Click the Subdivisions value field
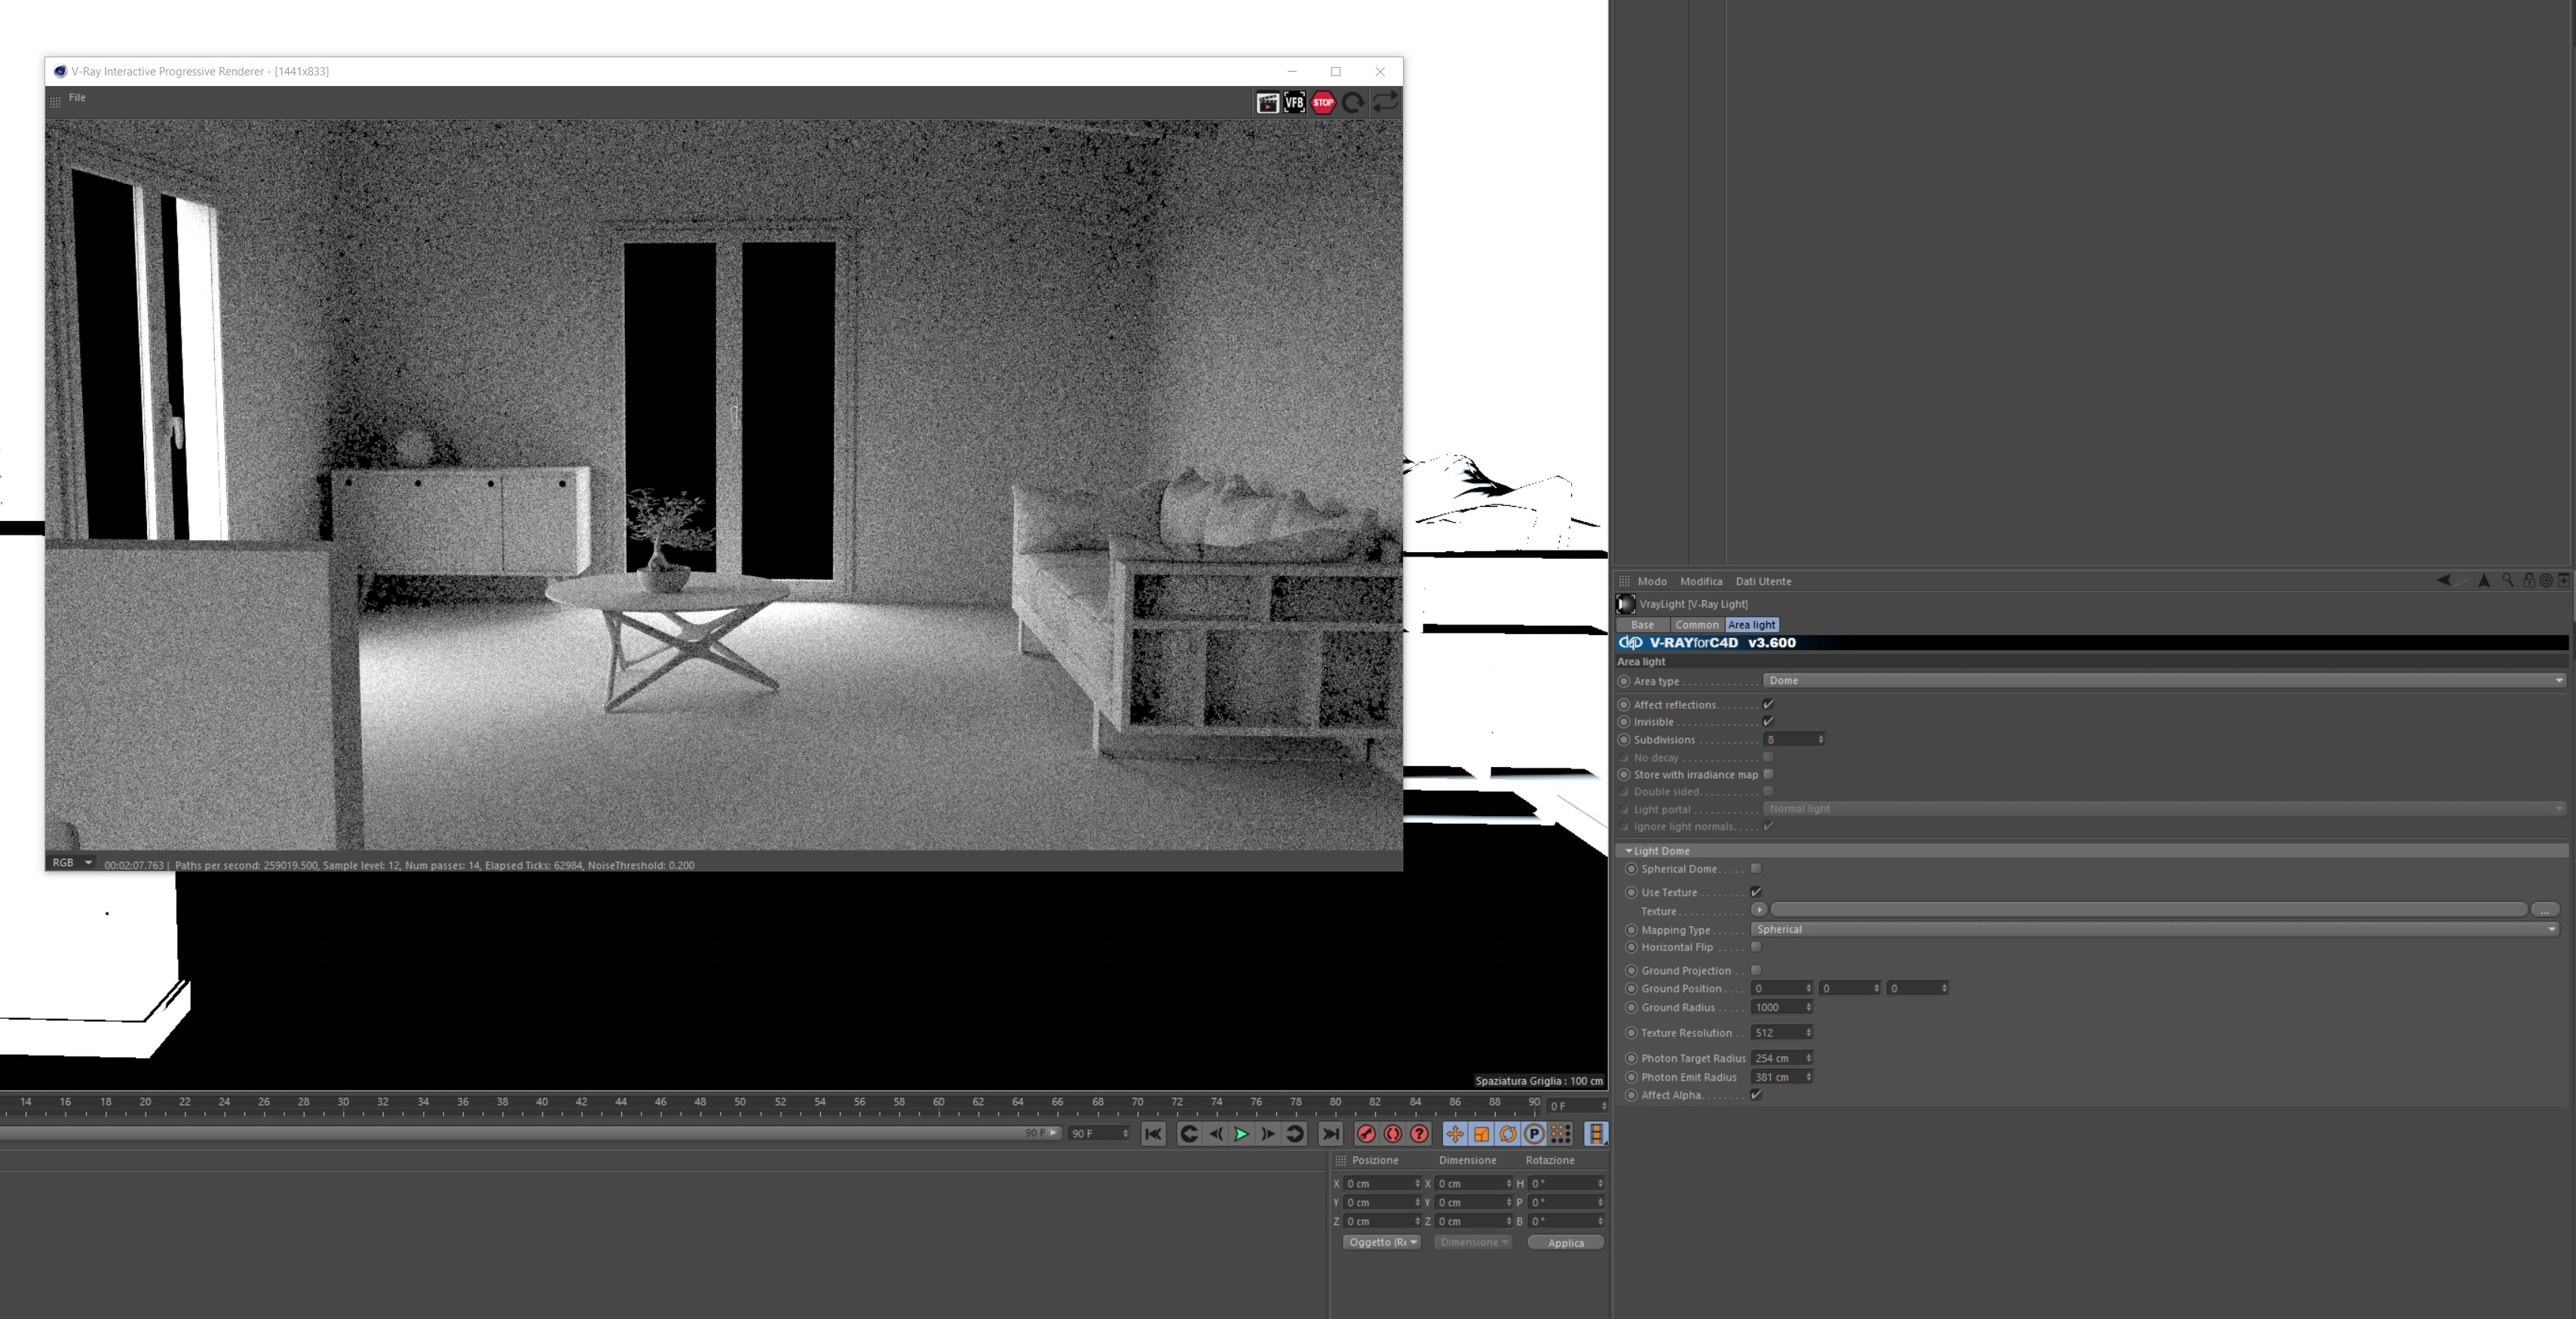The image size is (2576, 1319). [1789, 740]
